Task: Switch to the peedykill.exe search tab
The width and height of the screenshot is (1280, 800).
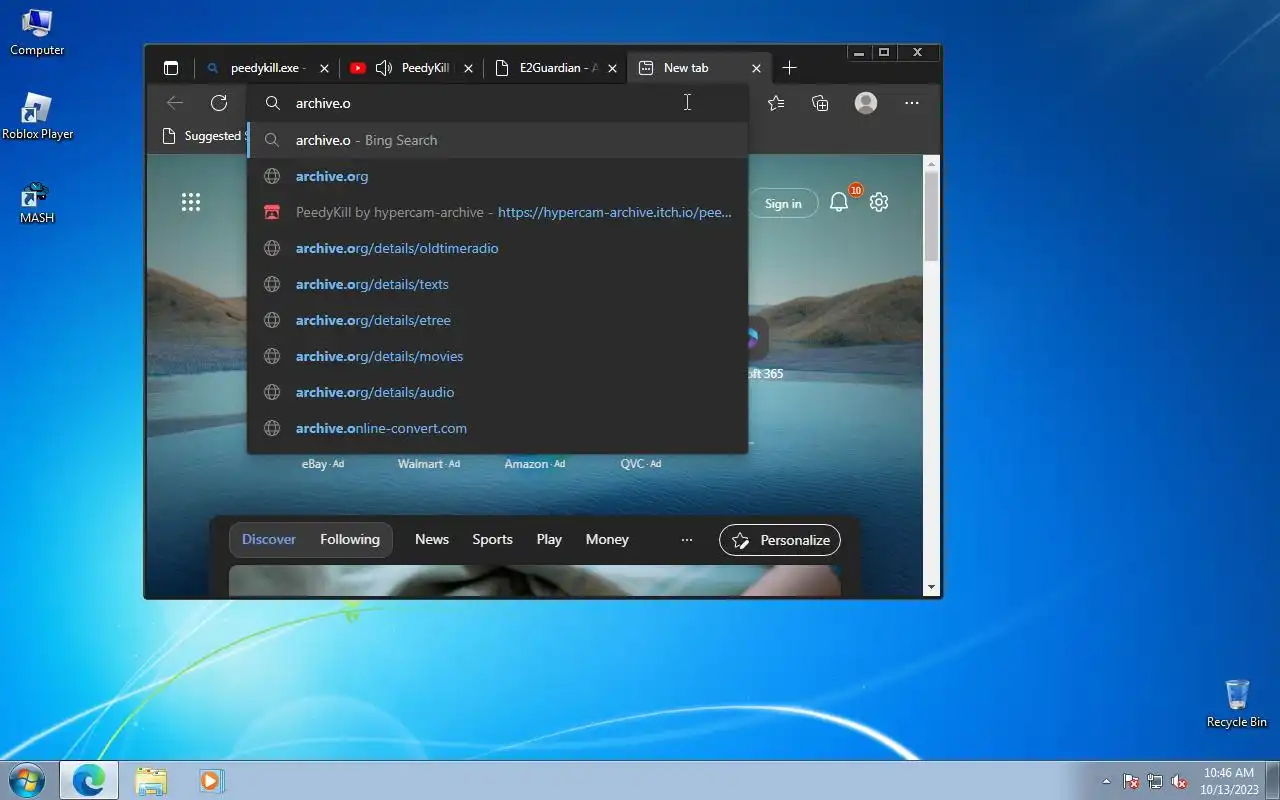Action: point(265,68)
